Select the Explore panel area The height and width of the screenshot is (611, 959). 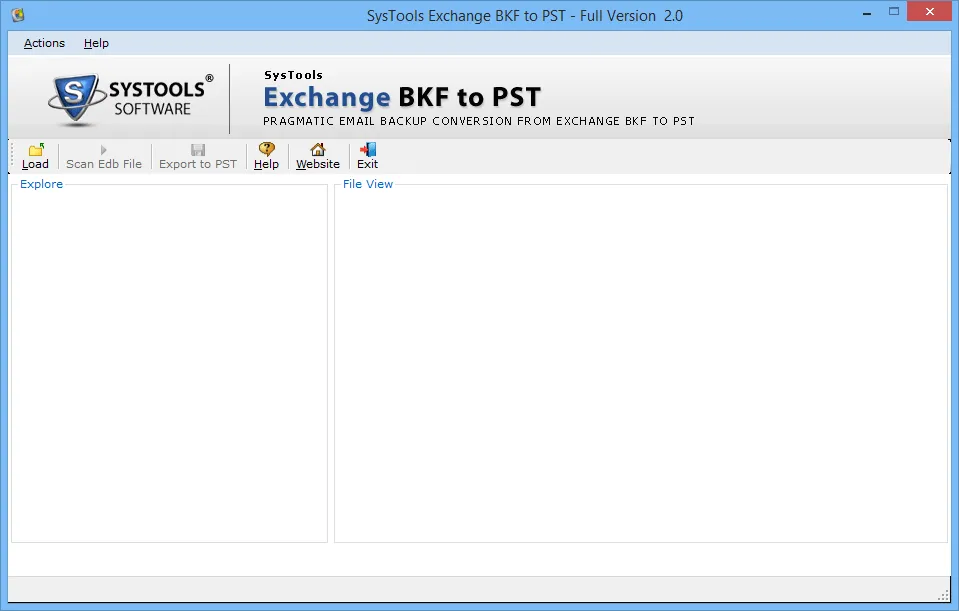[x=168, y=360]
